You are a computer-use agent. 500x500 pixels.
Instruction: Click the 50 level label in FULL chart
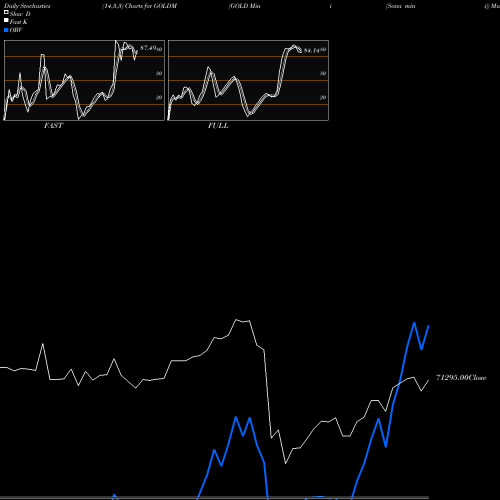[323, 73]
